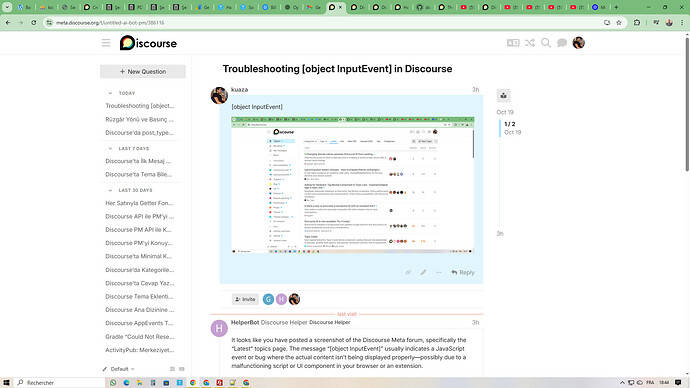
Task: Open the chat speech bubble icon
Action: pyautogui.click(x=562, y=43)
